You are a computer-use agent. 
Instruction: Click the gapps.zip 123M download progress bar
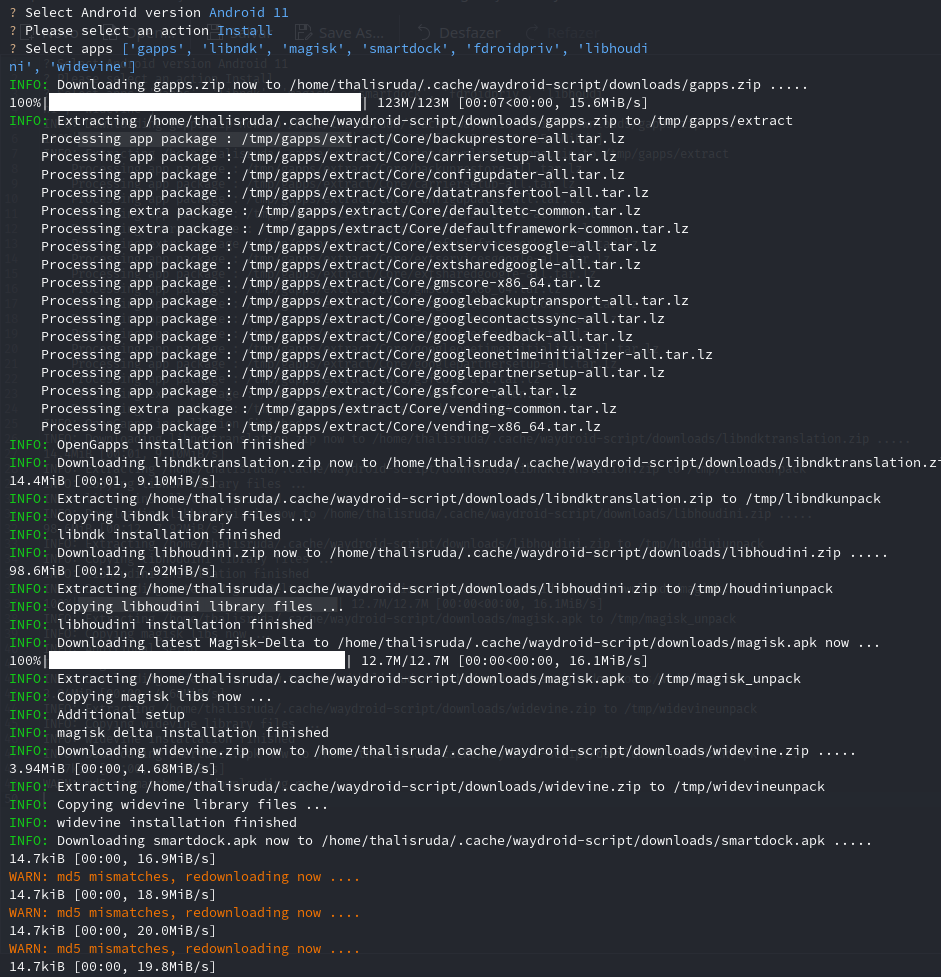(x=204, y=103)
